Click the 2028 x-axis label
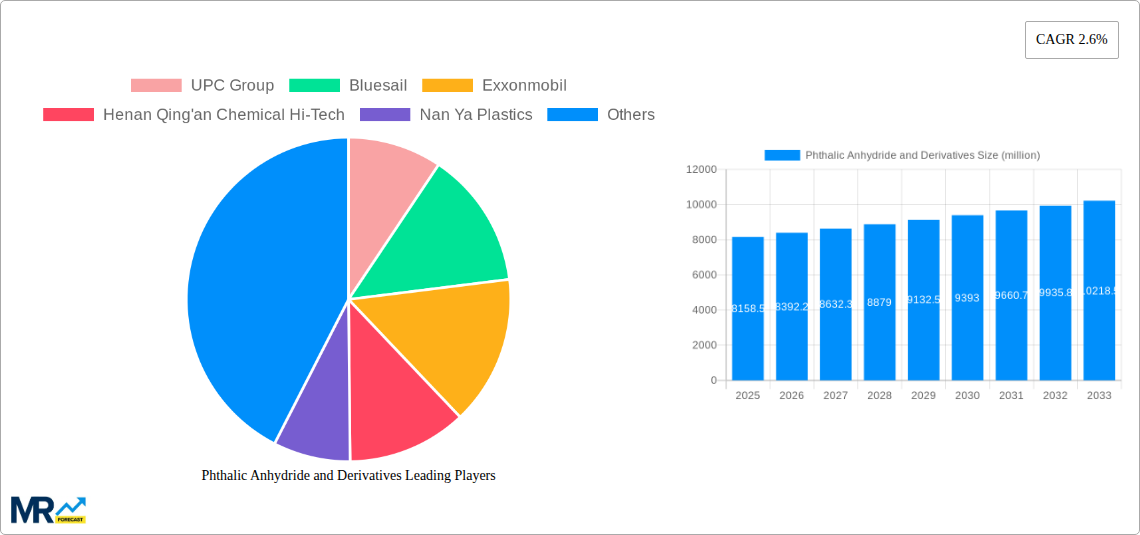Screen dimensions: 1140x535 pos(880,395)
